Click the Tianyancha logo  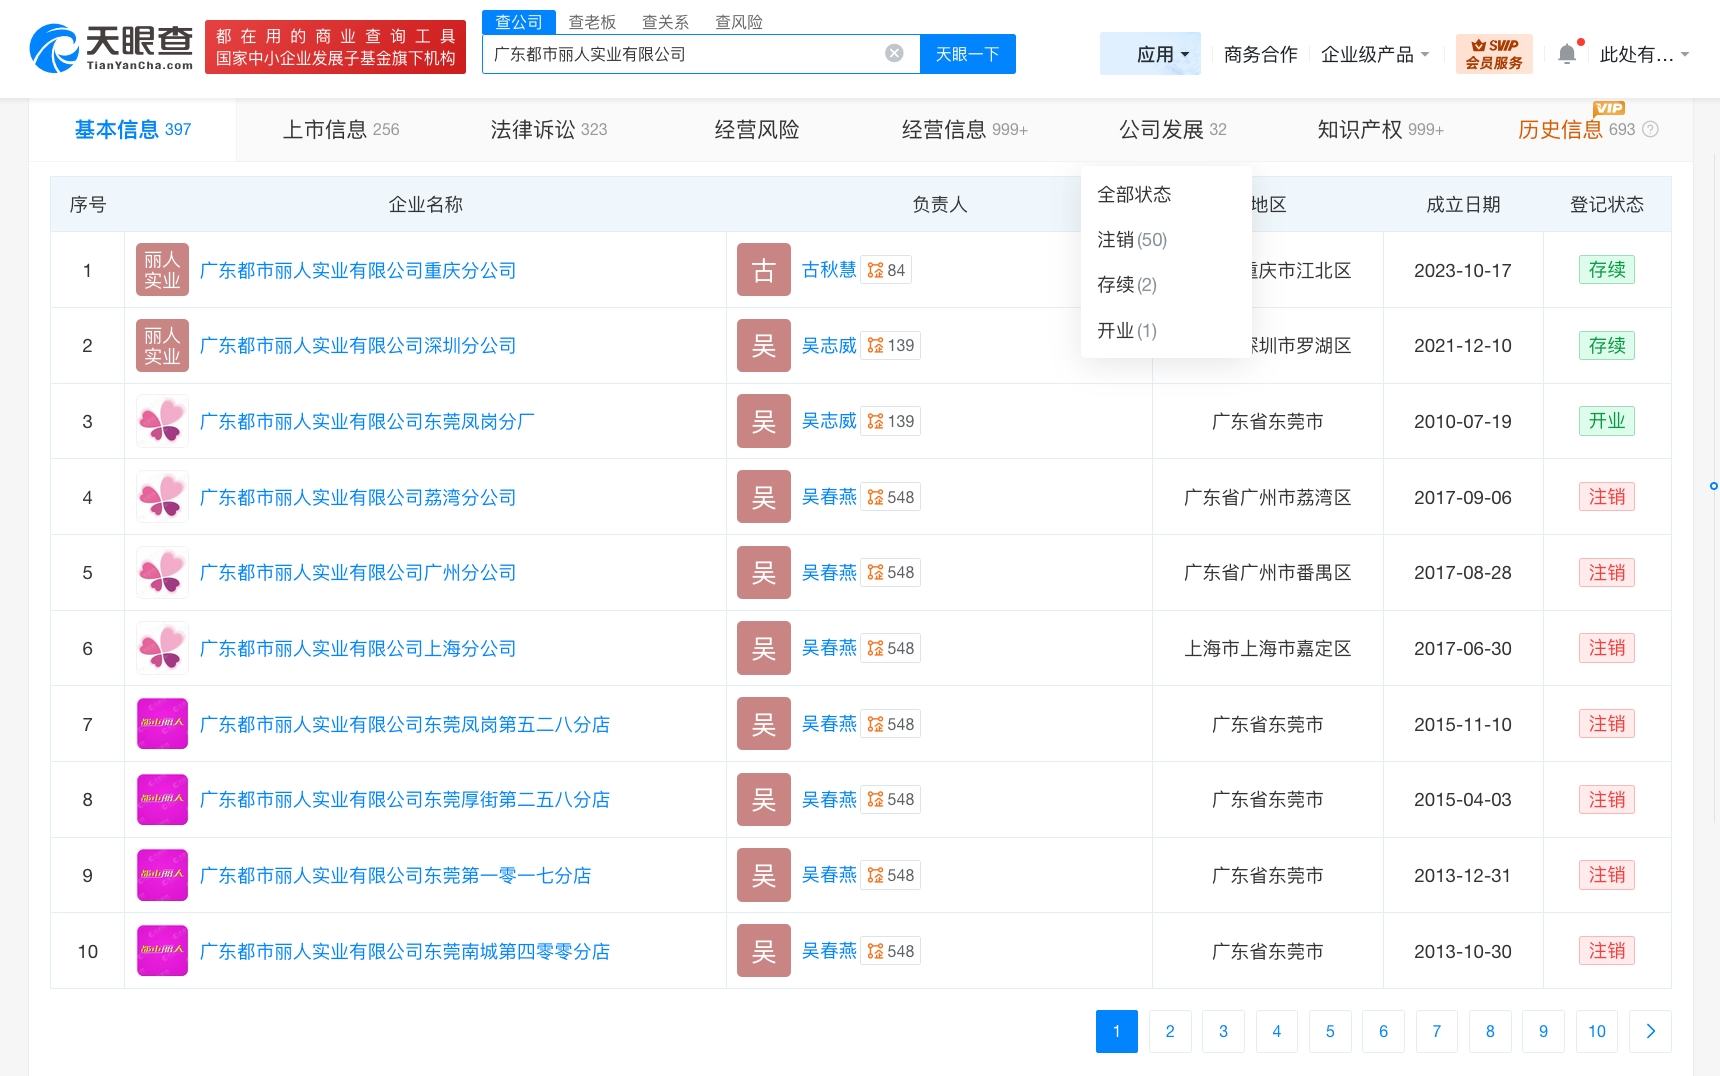[x=111, y=48]
